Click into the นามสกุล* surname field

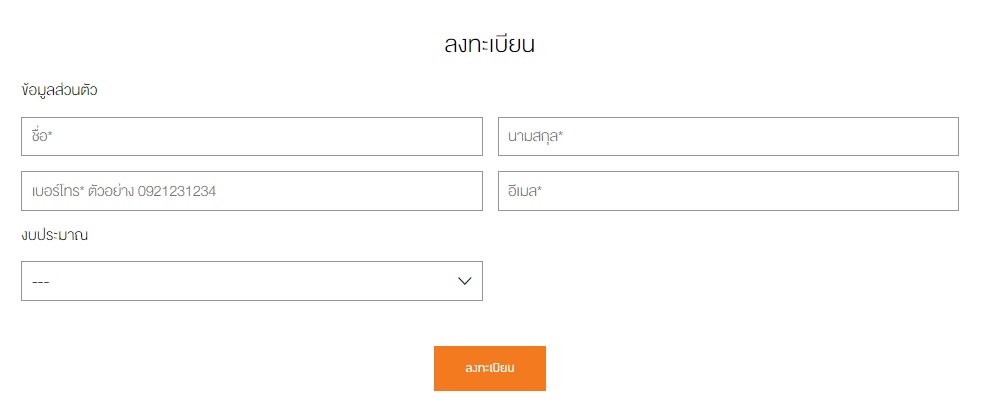(x=728, y=137)
